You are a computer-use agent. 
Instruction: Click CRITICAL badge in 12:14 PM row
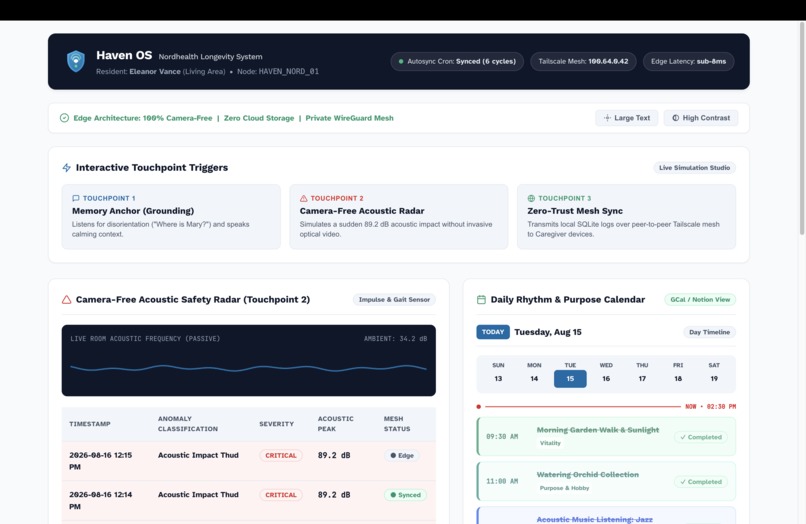click(x=281, y=495)
